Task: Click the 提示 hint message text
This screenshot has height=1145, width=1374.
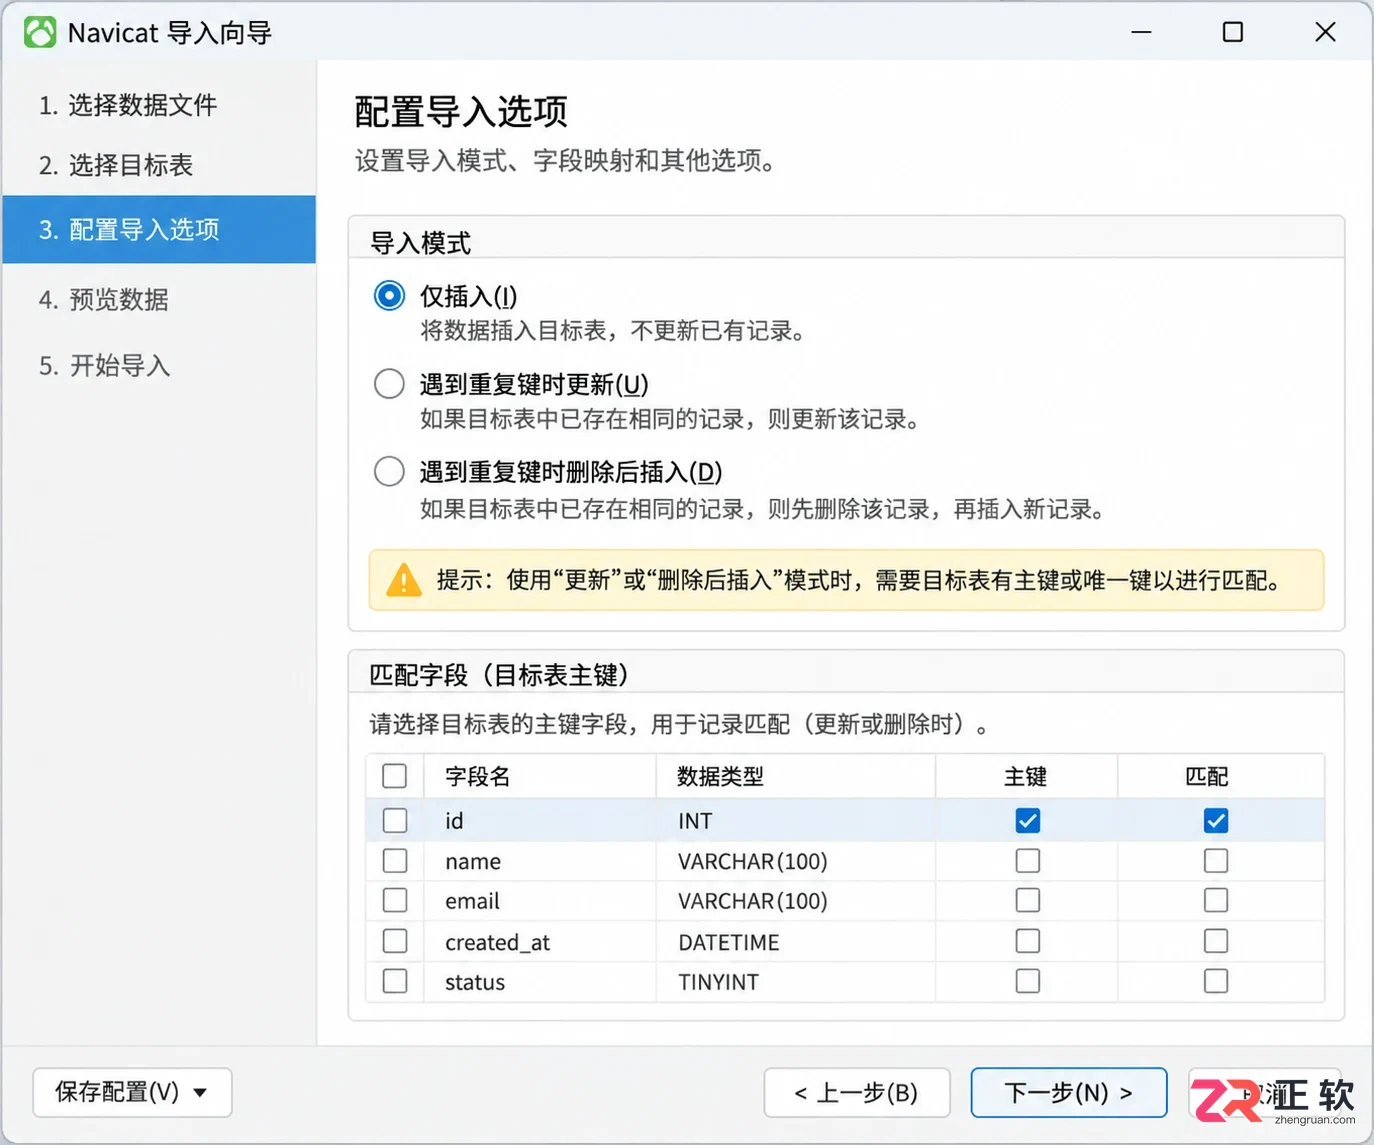Action: 861,580
